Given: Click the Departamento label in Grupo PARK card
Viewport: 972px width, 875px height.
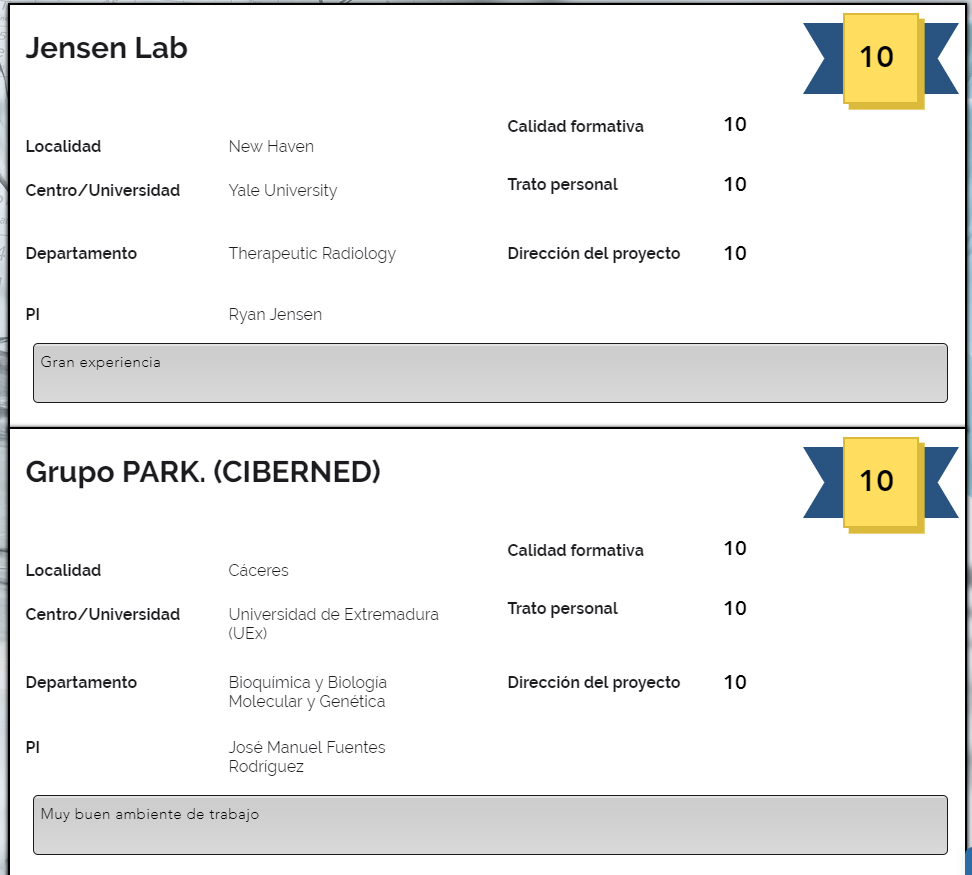Looking at the screenshot, I should pos(81,683).
